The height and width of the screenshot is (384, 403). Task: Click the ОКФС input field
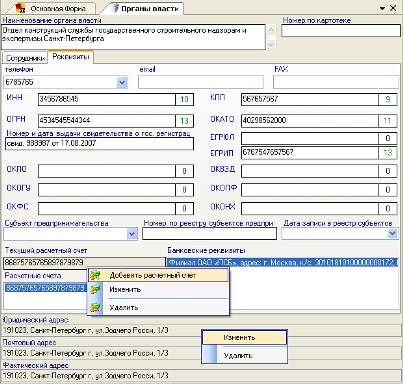[x=107, y=209]
